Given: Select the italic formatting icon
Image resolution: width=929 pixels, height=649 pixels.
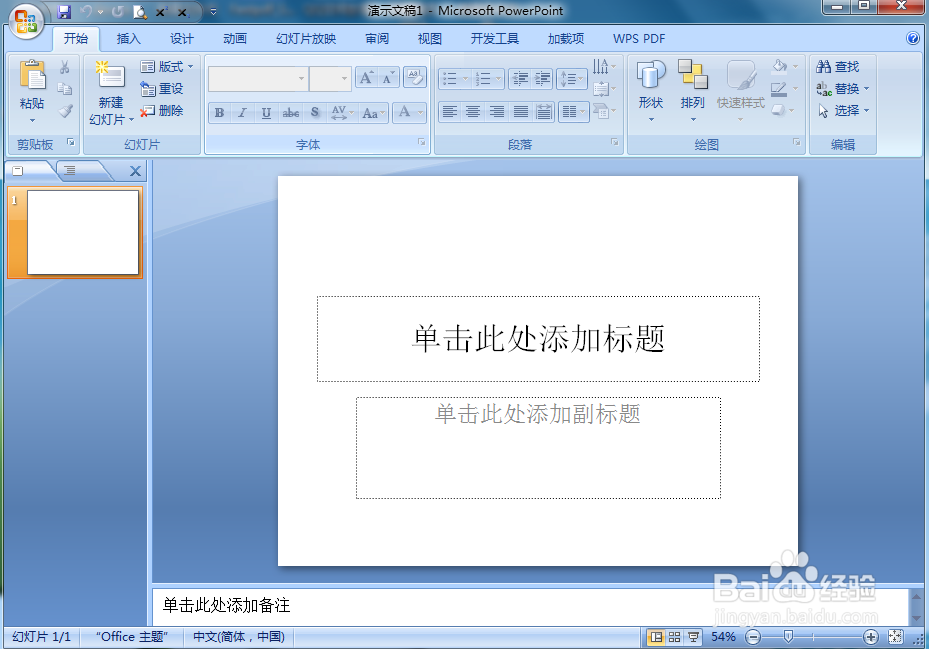Looking at the screenshot, I should click(243, 112).
